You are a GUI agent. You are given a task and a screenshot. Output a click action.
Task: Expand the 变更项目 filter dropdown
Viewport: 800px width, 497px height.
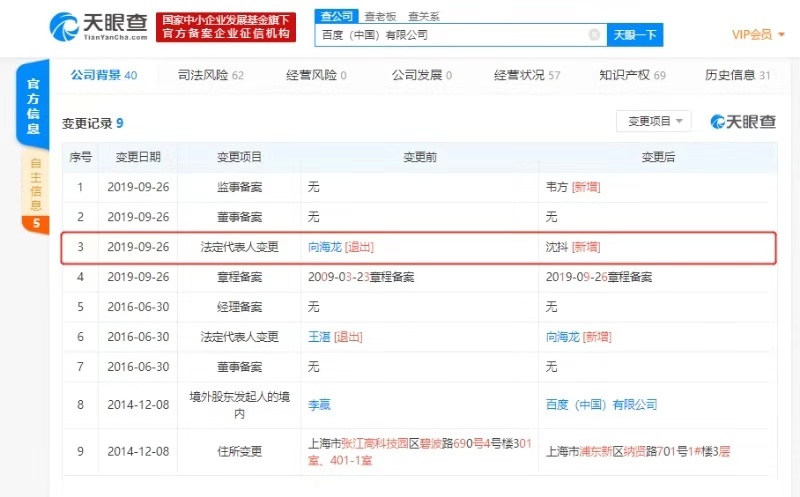[654, 121]
